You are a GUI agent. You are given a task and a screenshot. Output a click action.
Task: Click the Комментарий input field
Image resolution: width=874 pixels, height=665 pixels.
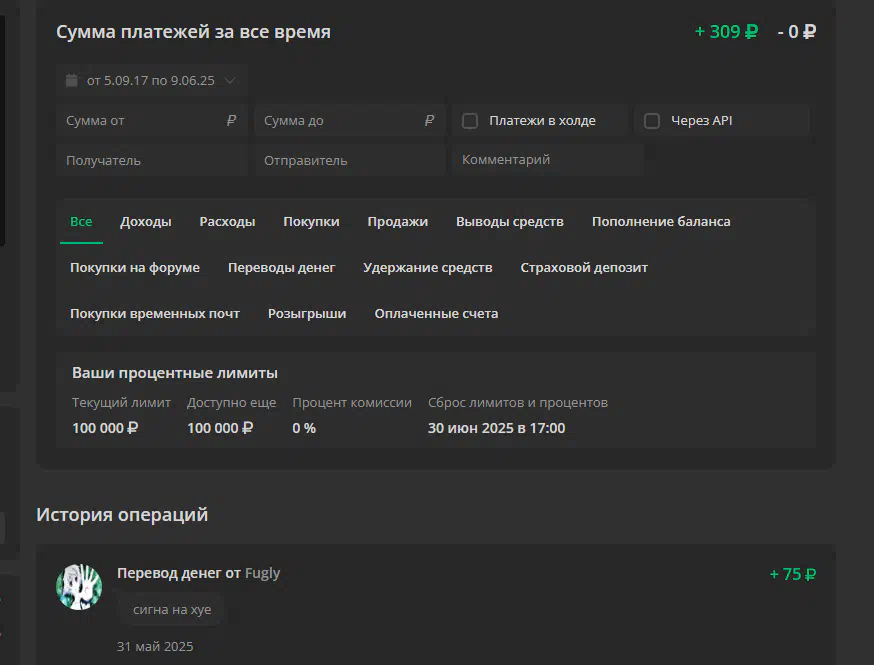tap(548, 160)
